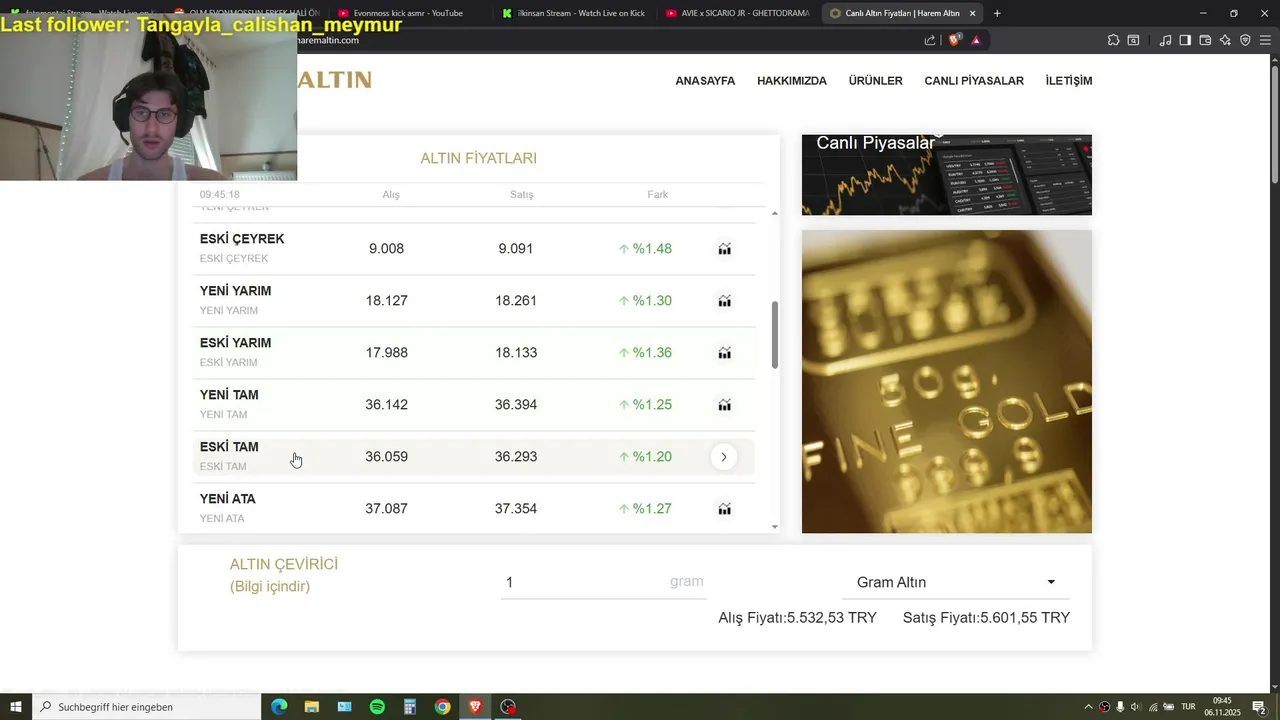Click the share page icon in address bar
This screenshot has width=1280, height=720.
click(930, 40)
